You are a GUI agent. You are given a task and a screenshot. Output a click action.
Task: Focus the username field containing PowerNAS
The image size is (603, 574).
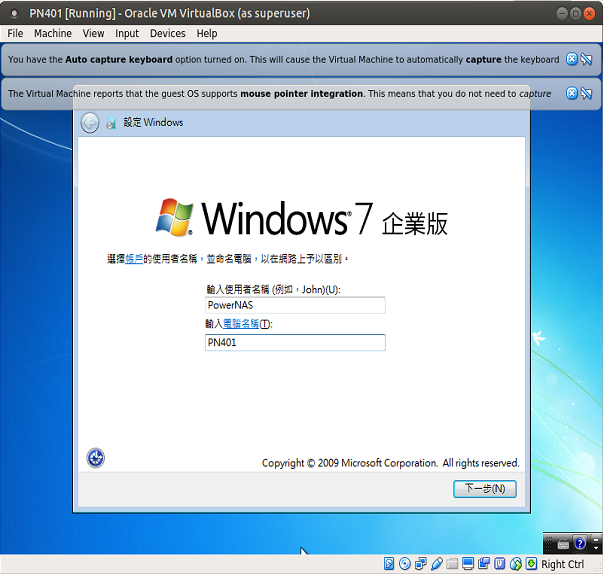[295, 305]
